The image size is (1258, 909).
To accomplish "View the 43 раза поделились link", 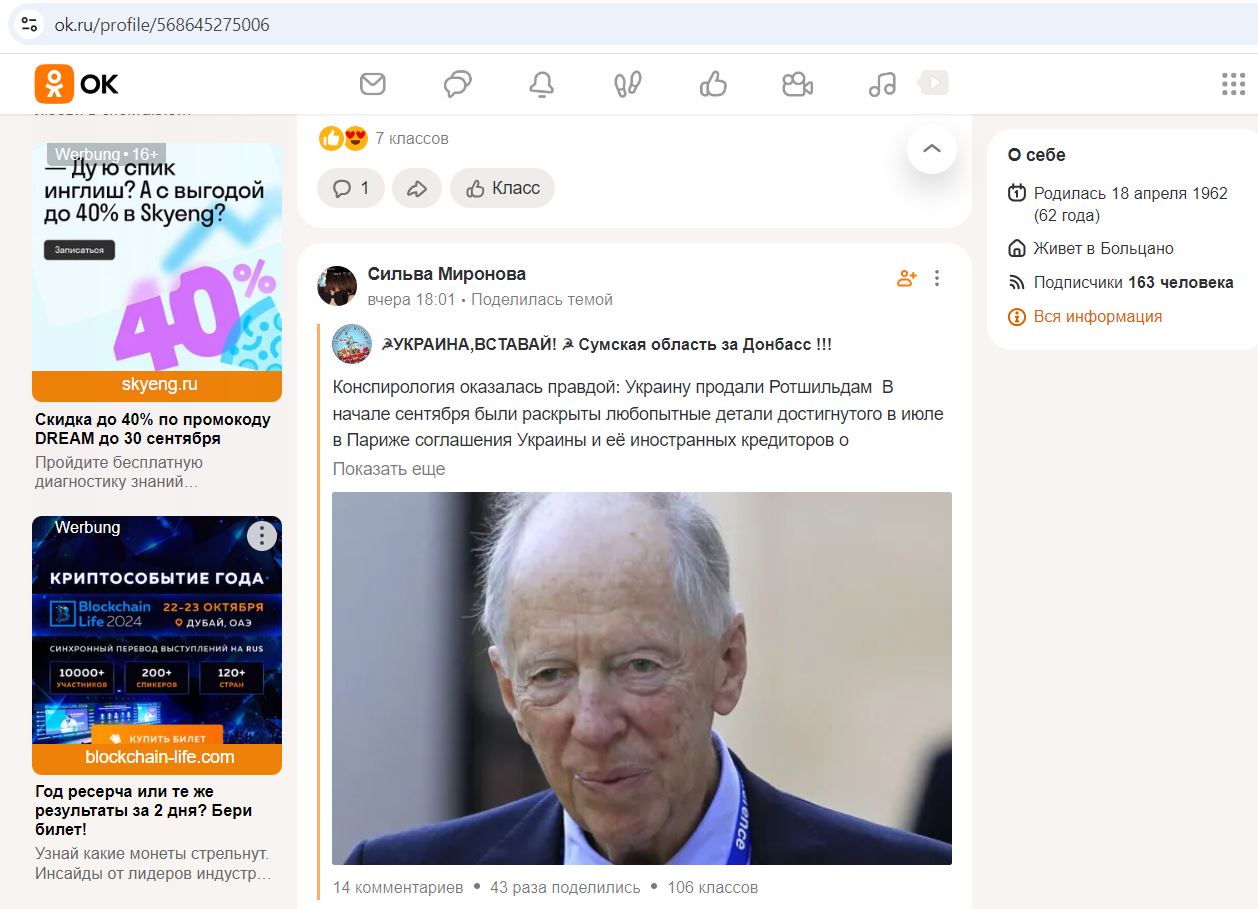I will point(565,887).
